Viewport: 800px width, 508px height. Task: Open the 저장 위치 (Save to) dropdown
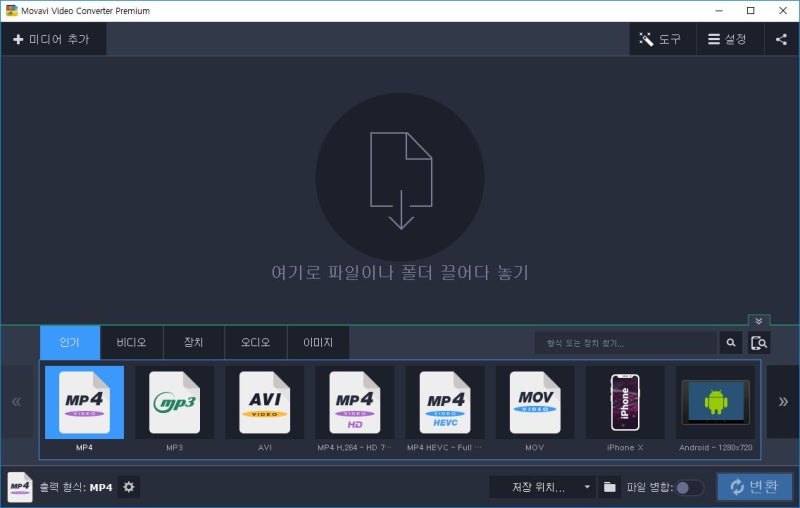[543, 487]
